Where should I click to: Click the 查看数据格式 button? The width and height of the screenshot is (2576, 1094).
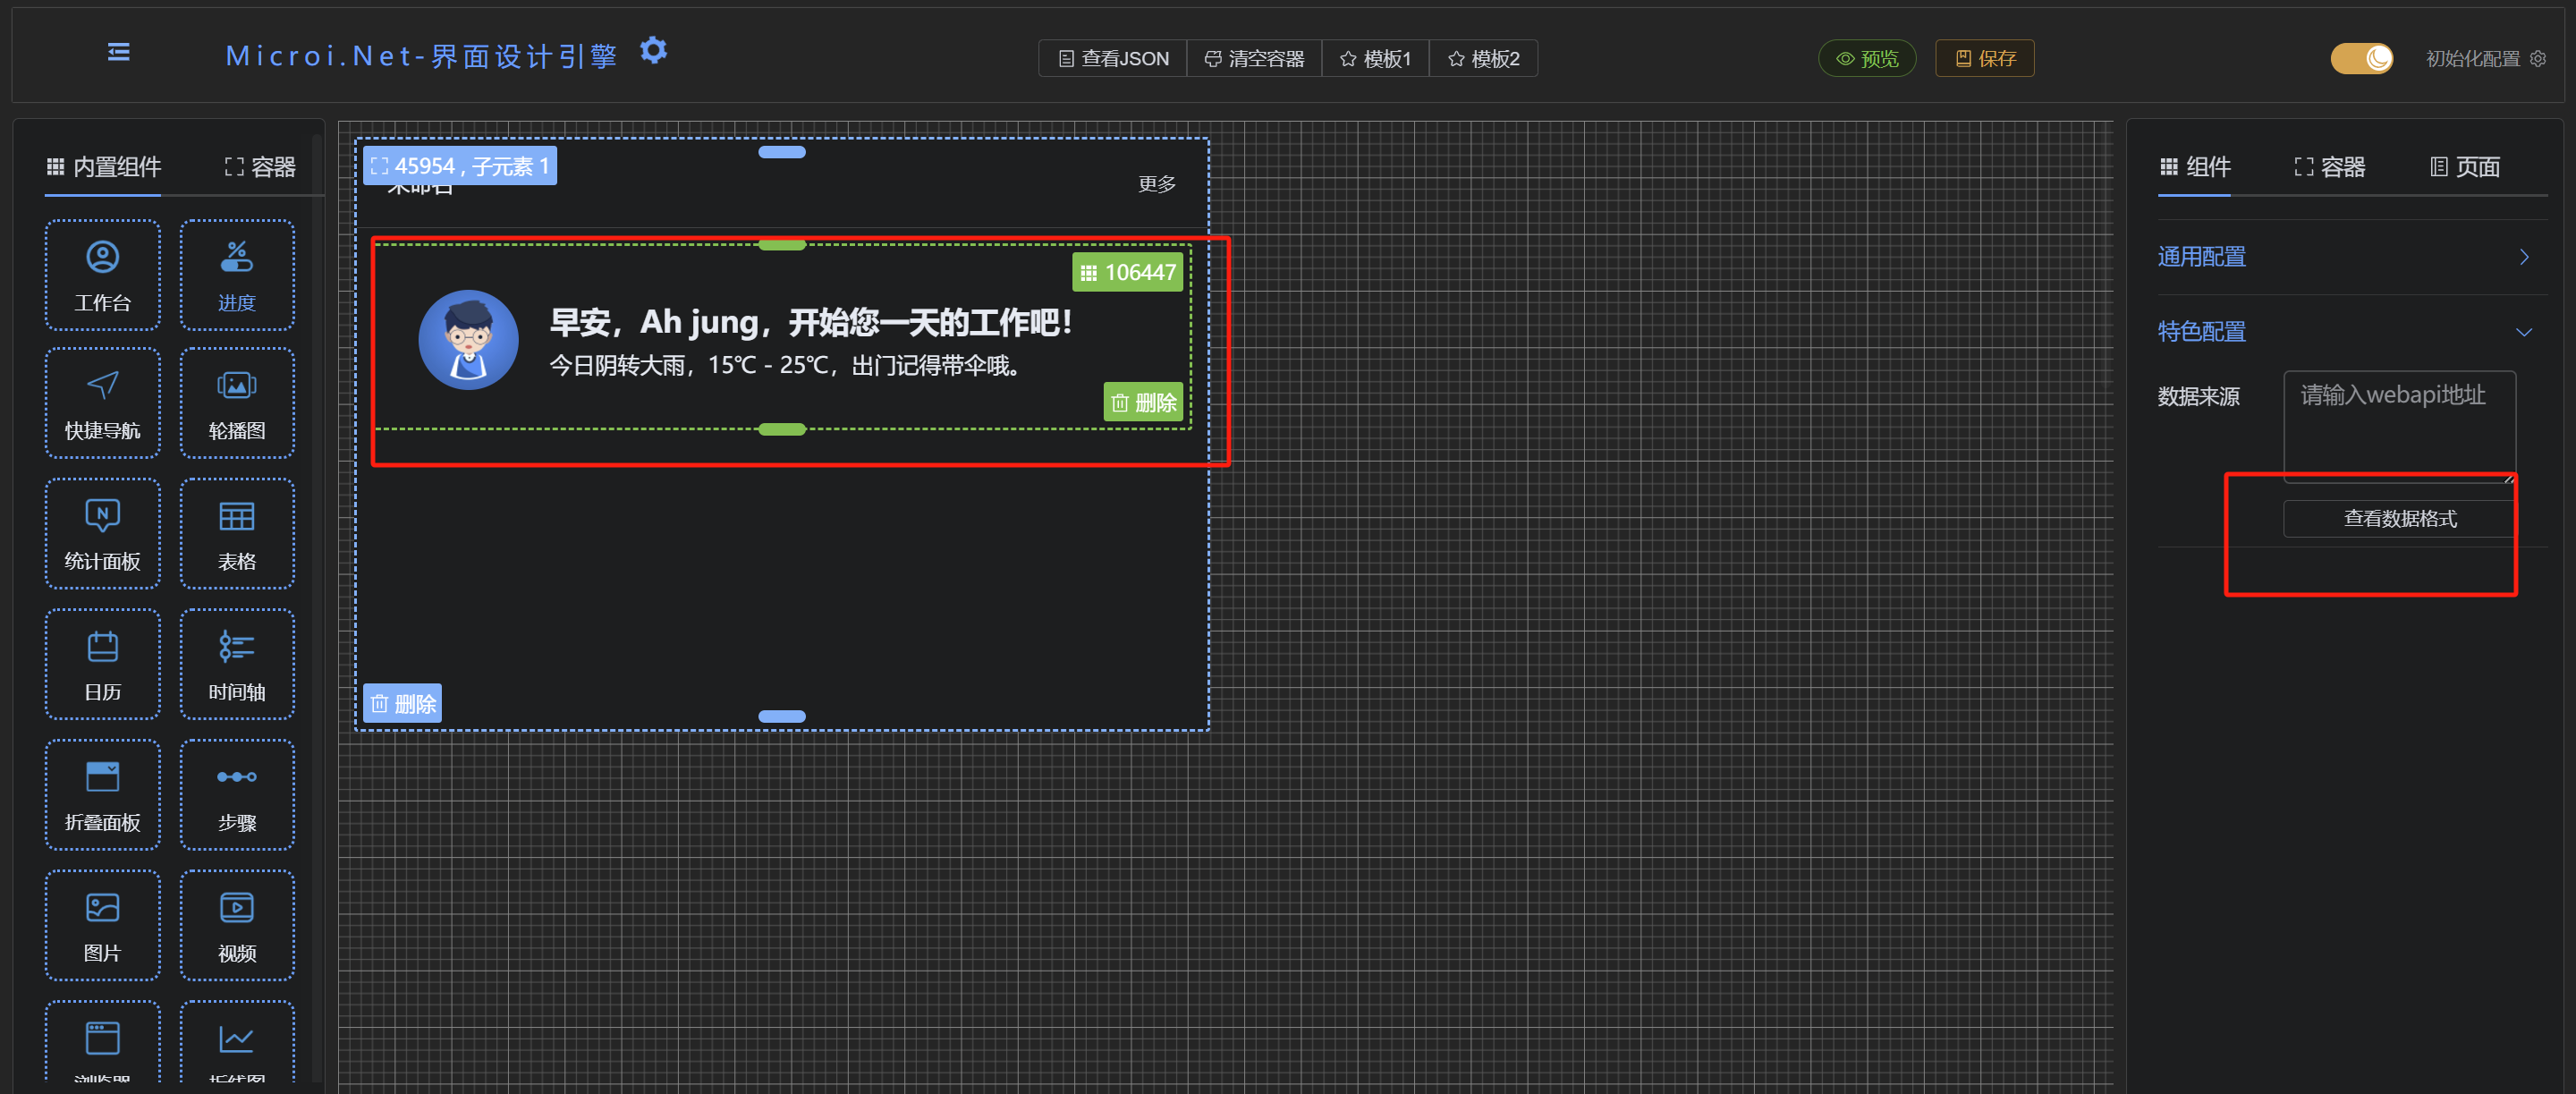click(2399, 518)
